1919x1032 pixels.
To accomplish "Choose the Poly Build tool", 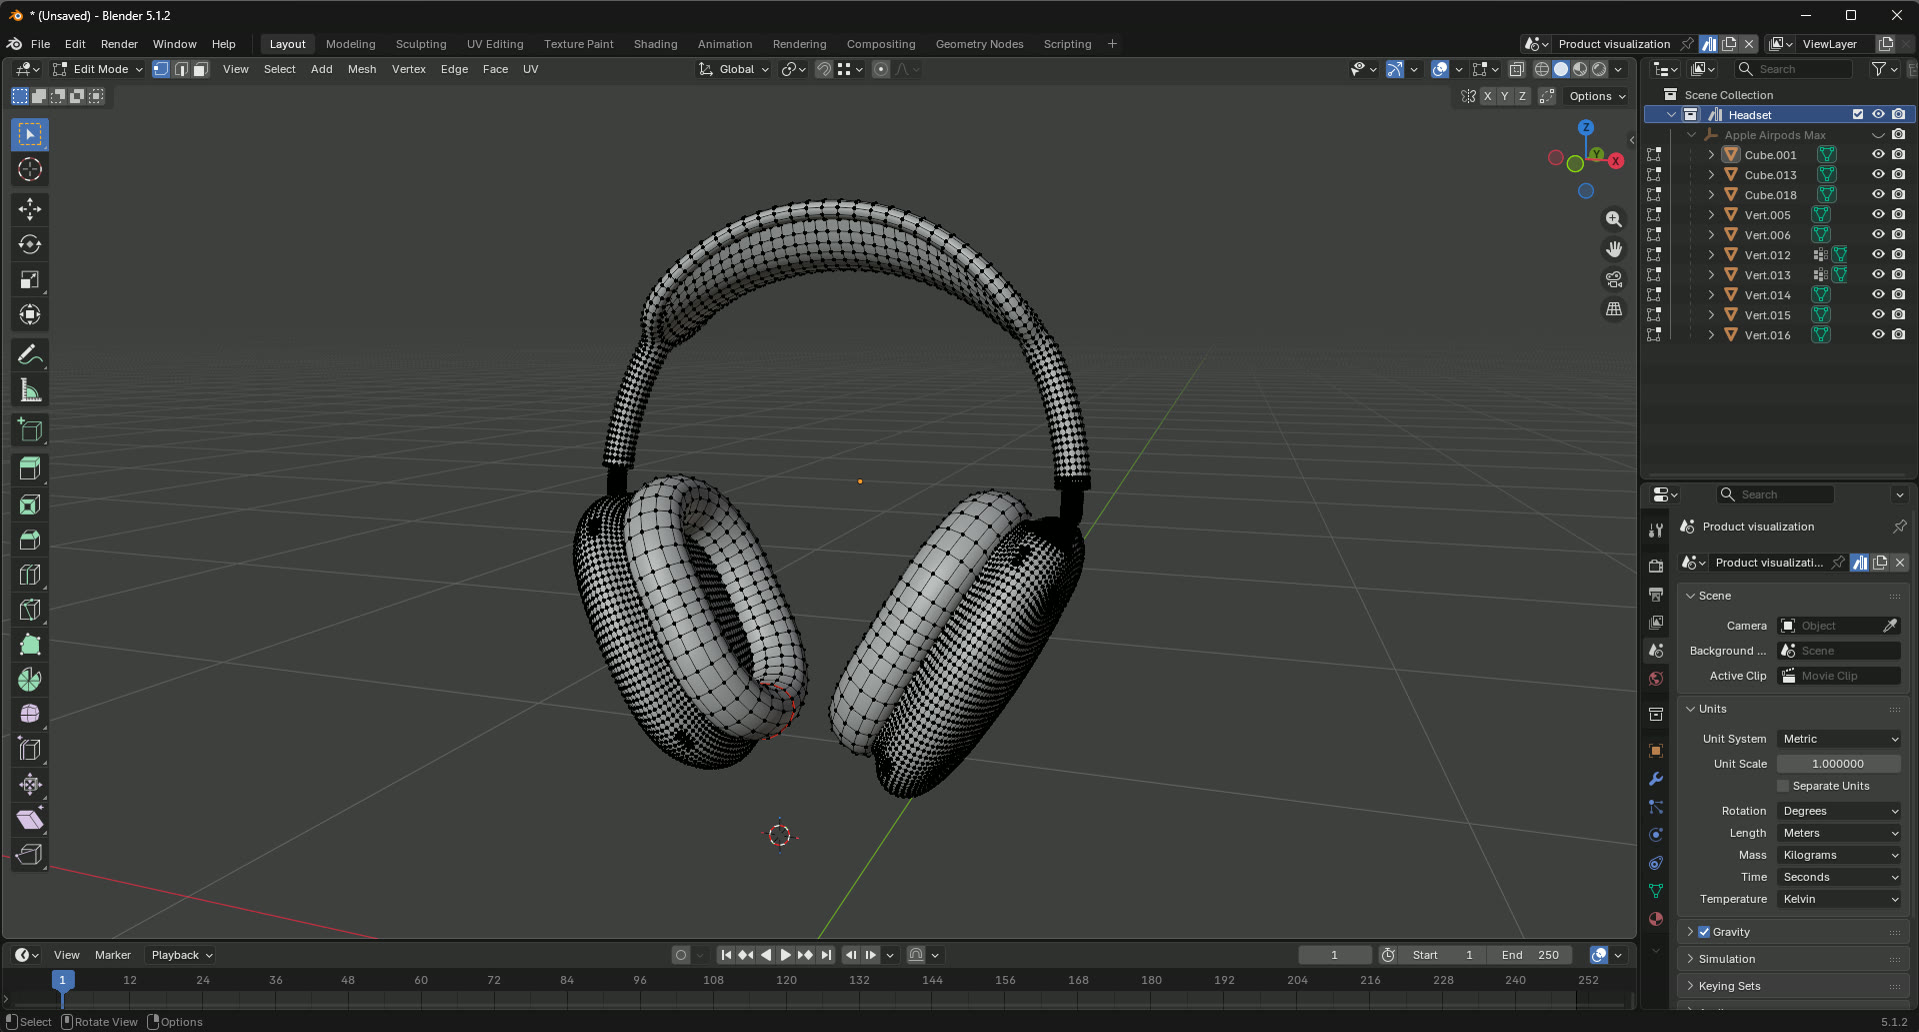I will [x=30, y=645].
